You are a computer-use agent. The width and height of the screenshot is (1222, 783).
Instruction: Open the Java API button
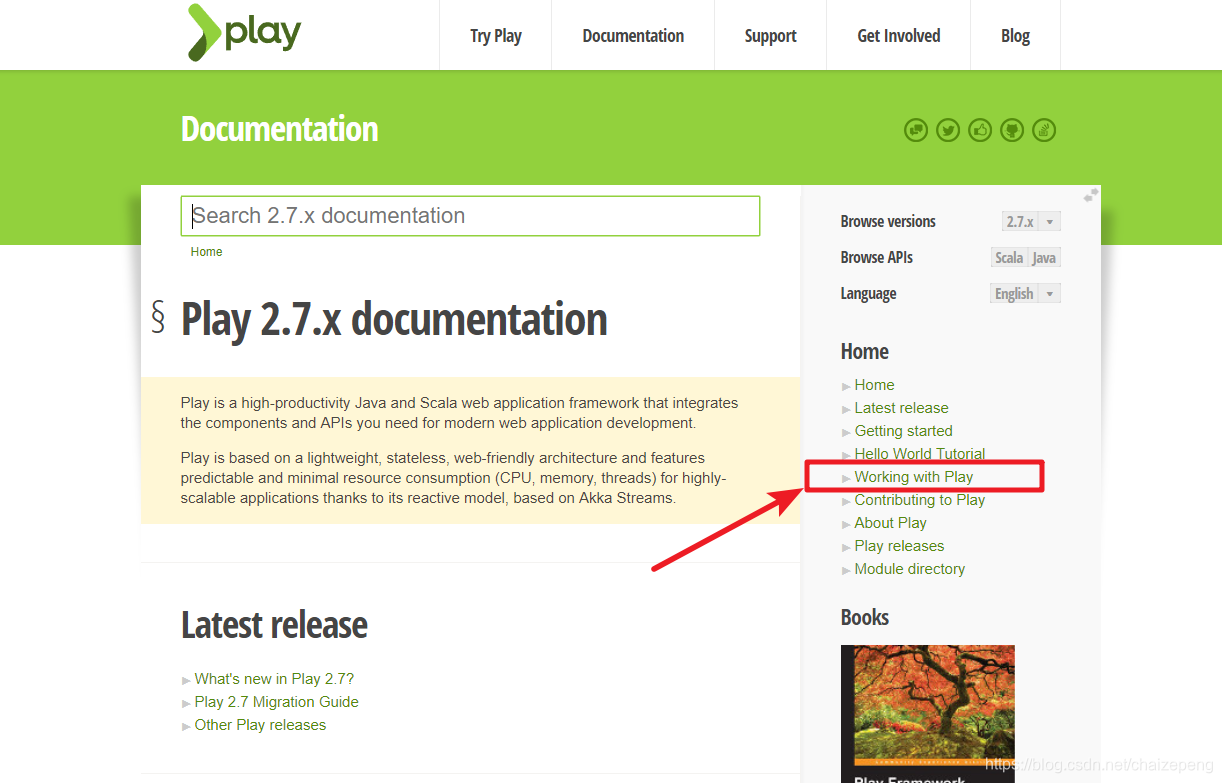[1044, 258]
